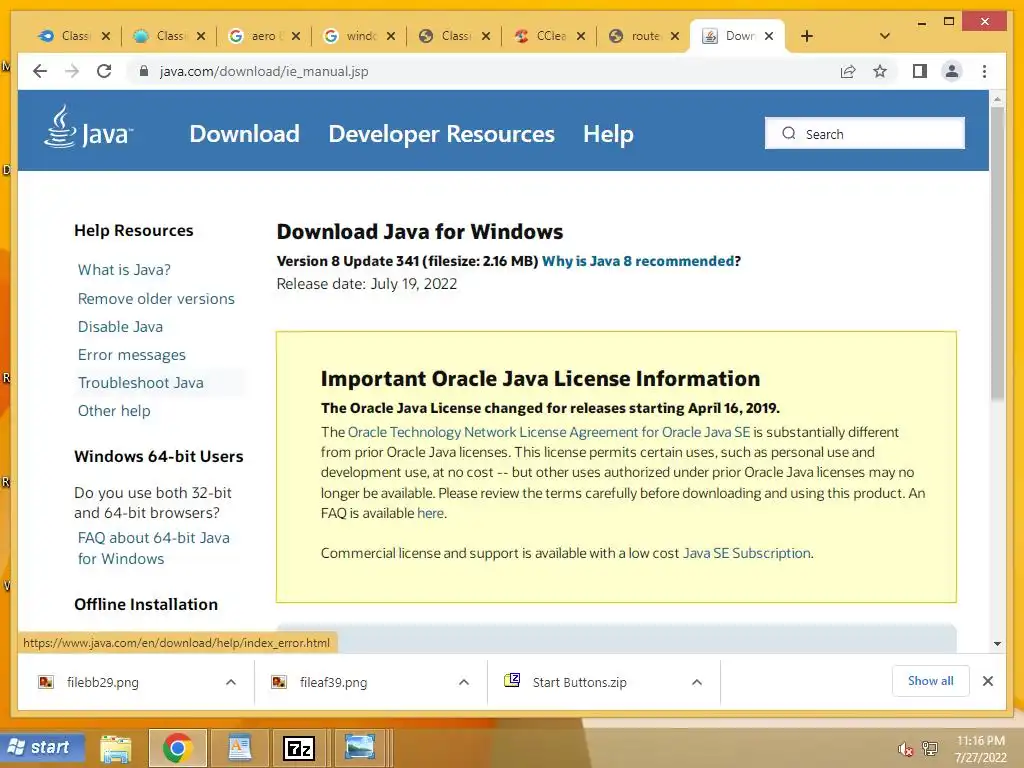Click Show all downloads button
The width and height of the screenshot is (1024, 768).
point(931,681)
